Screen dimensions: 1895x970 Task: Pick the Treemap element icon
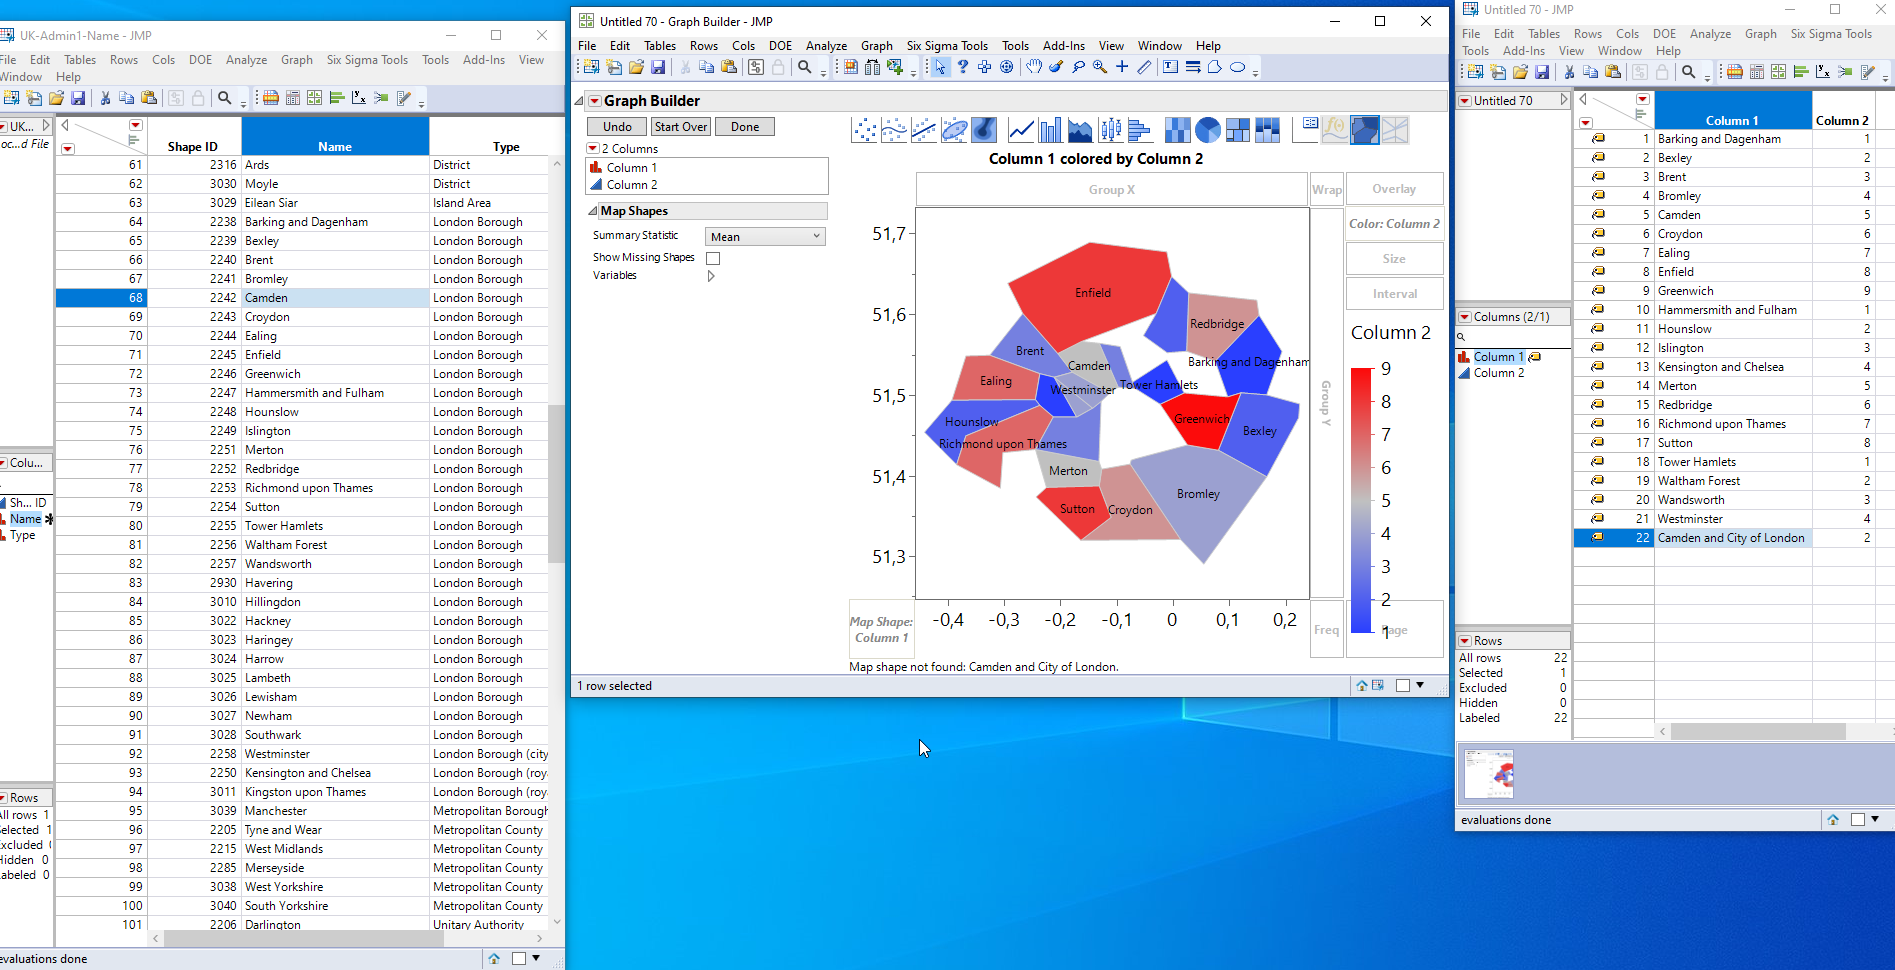point(1237,130)
